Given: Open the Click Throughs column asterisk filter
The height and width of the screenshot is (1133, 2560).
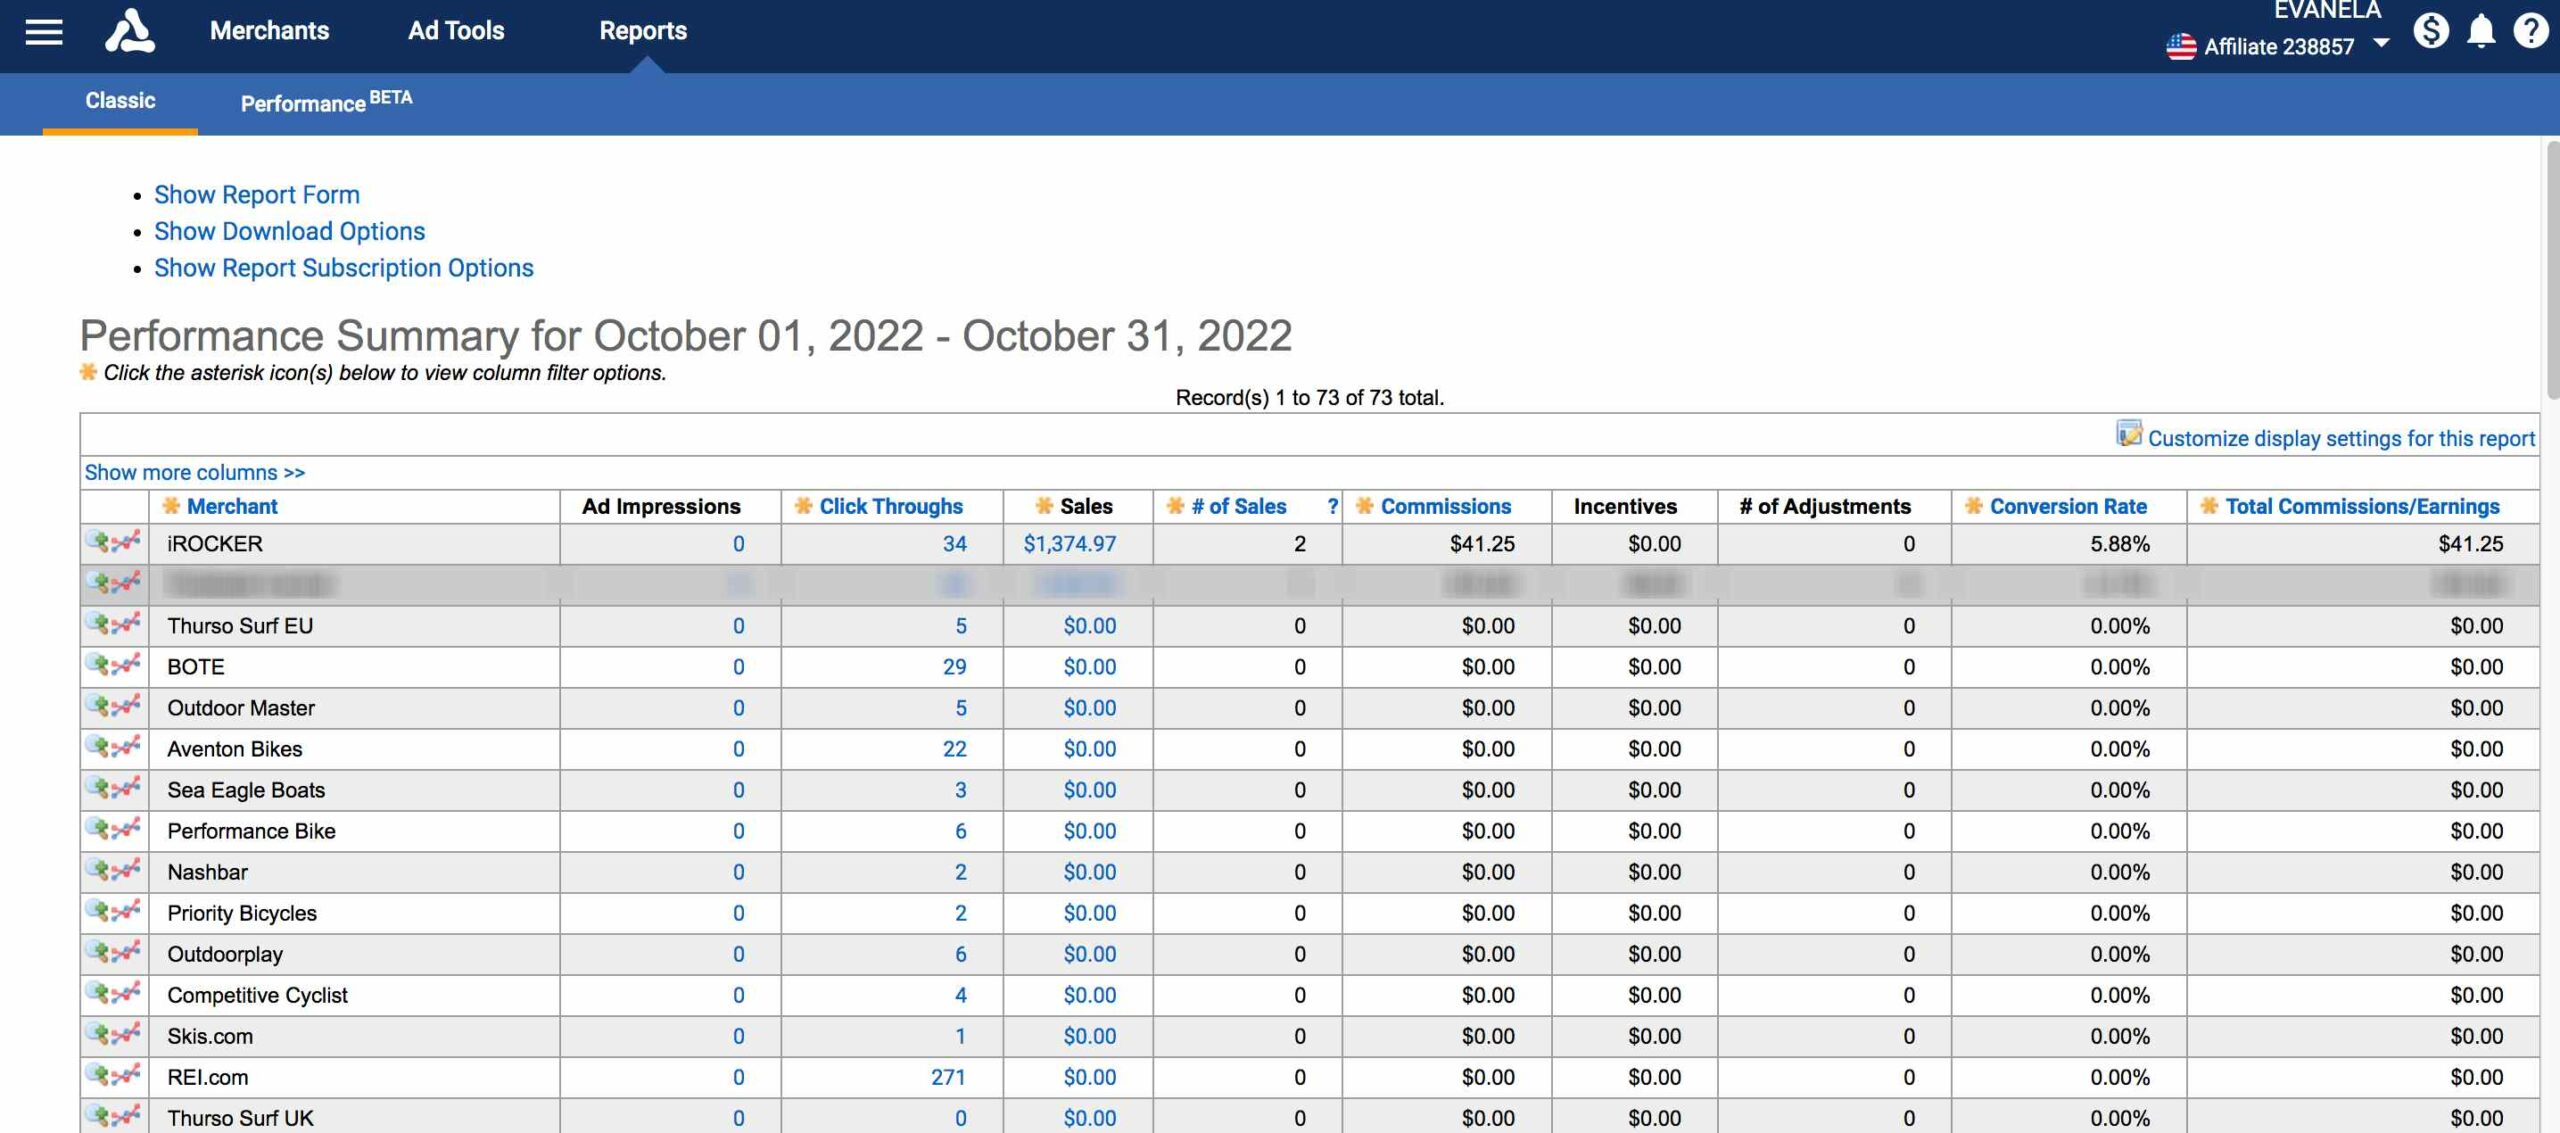Looking at the screenshot, I should [803, 506].
